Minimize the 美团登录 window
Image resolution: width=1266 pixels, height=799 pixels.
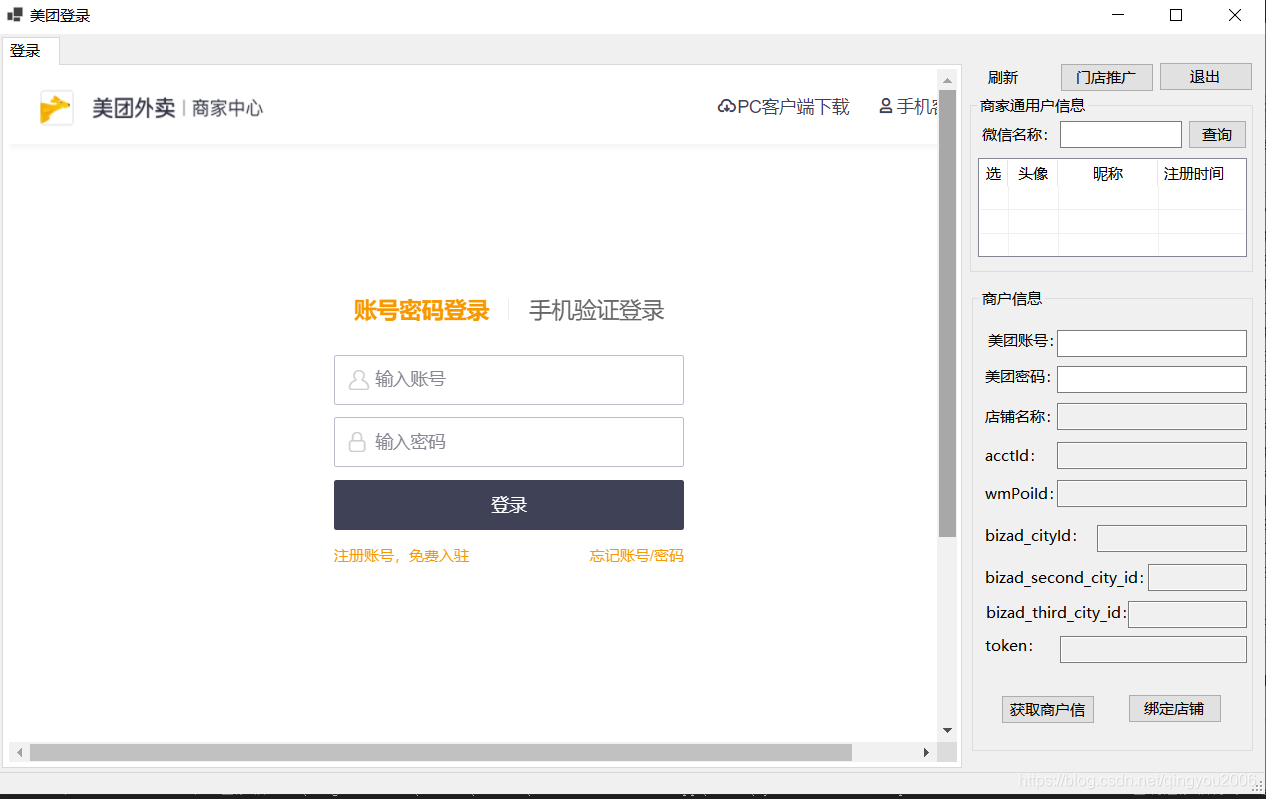1118,15
